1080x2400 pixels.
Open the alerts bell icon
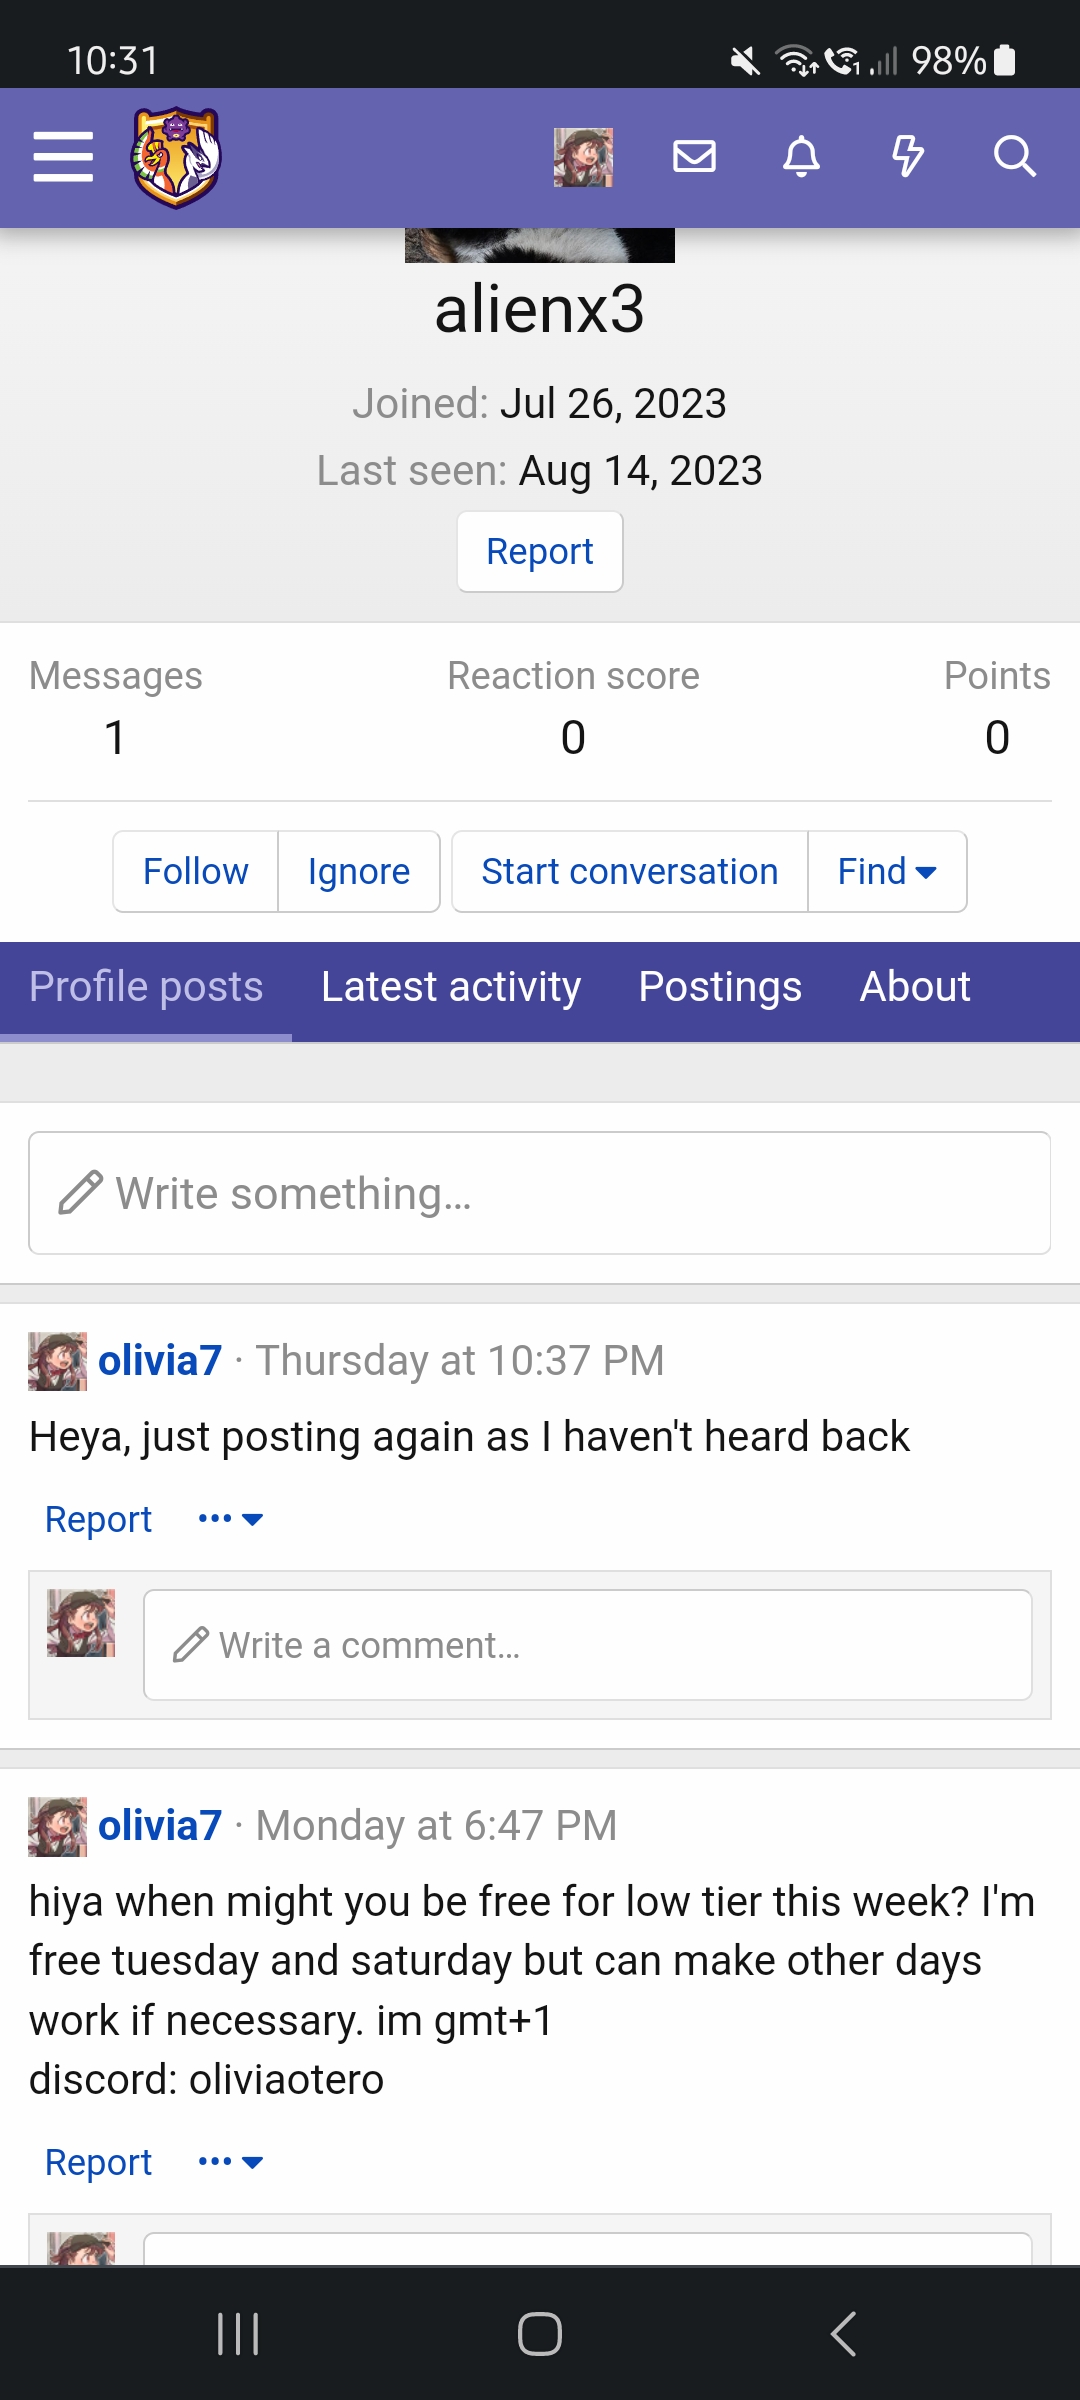coord(801,157)
